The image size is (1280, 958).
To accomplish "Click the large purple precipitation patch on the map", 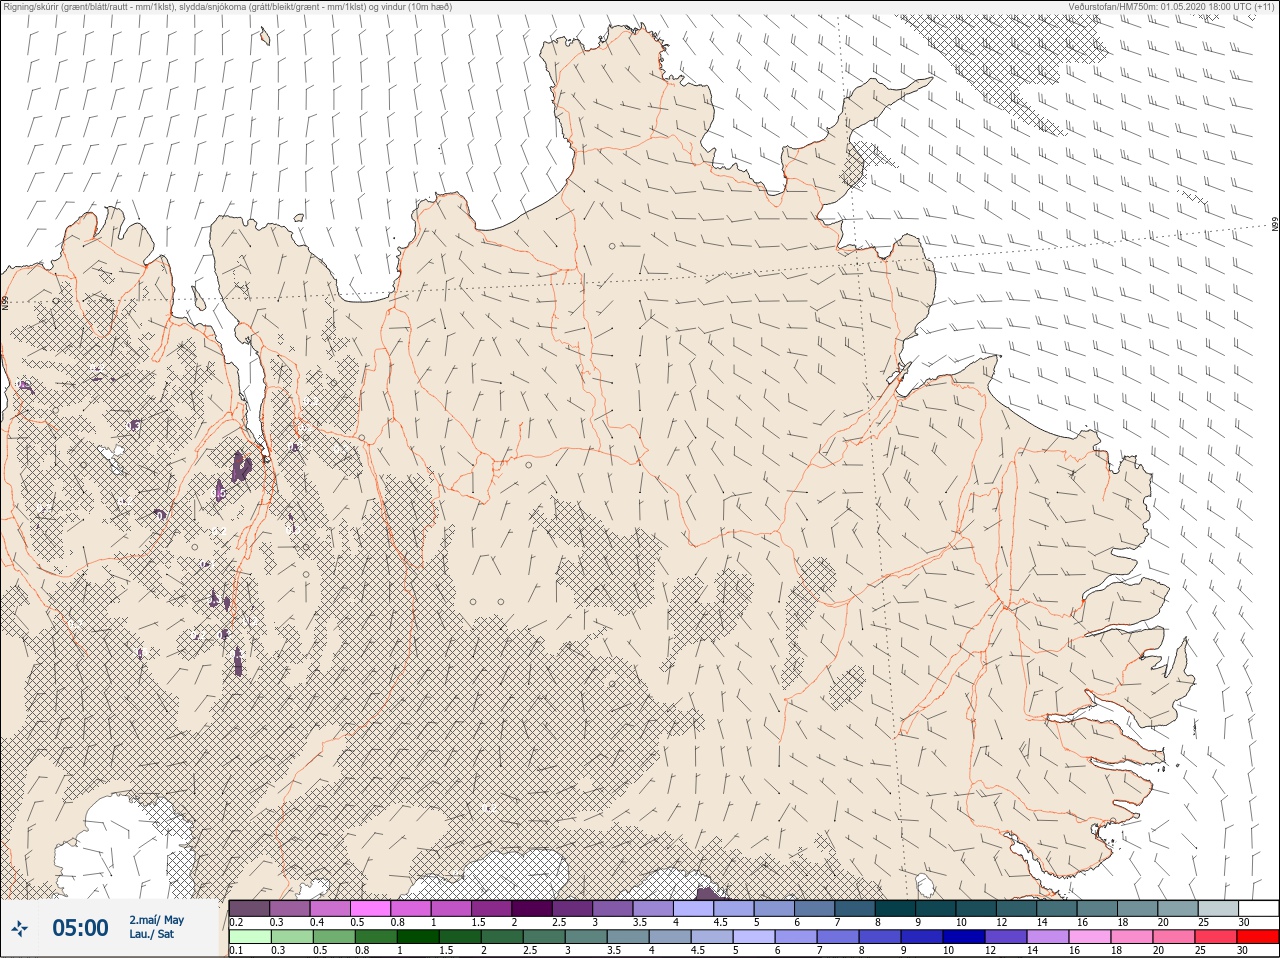I will point(240,466).
